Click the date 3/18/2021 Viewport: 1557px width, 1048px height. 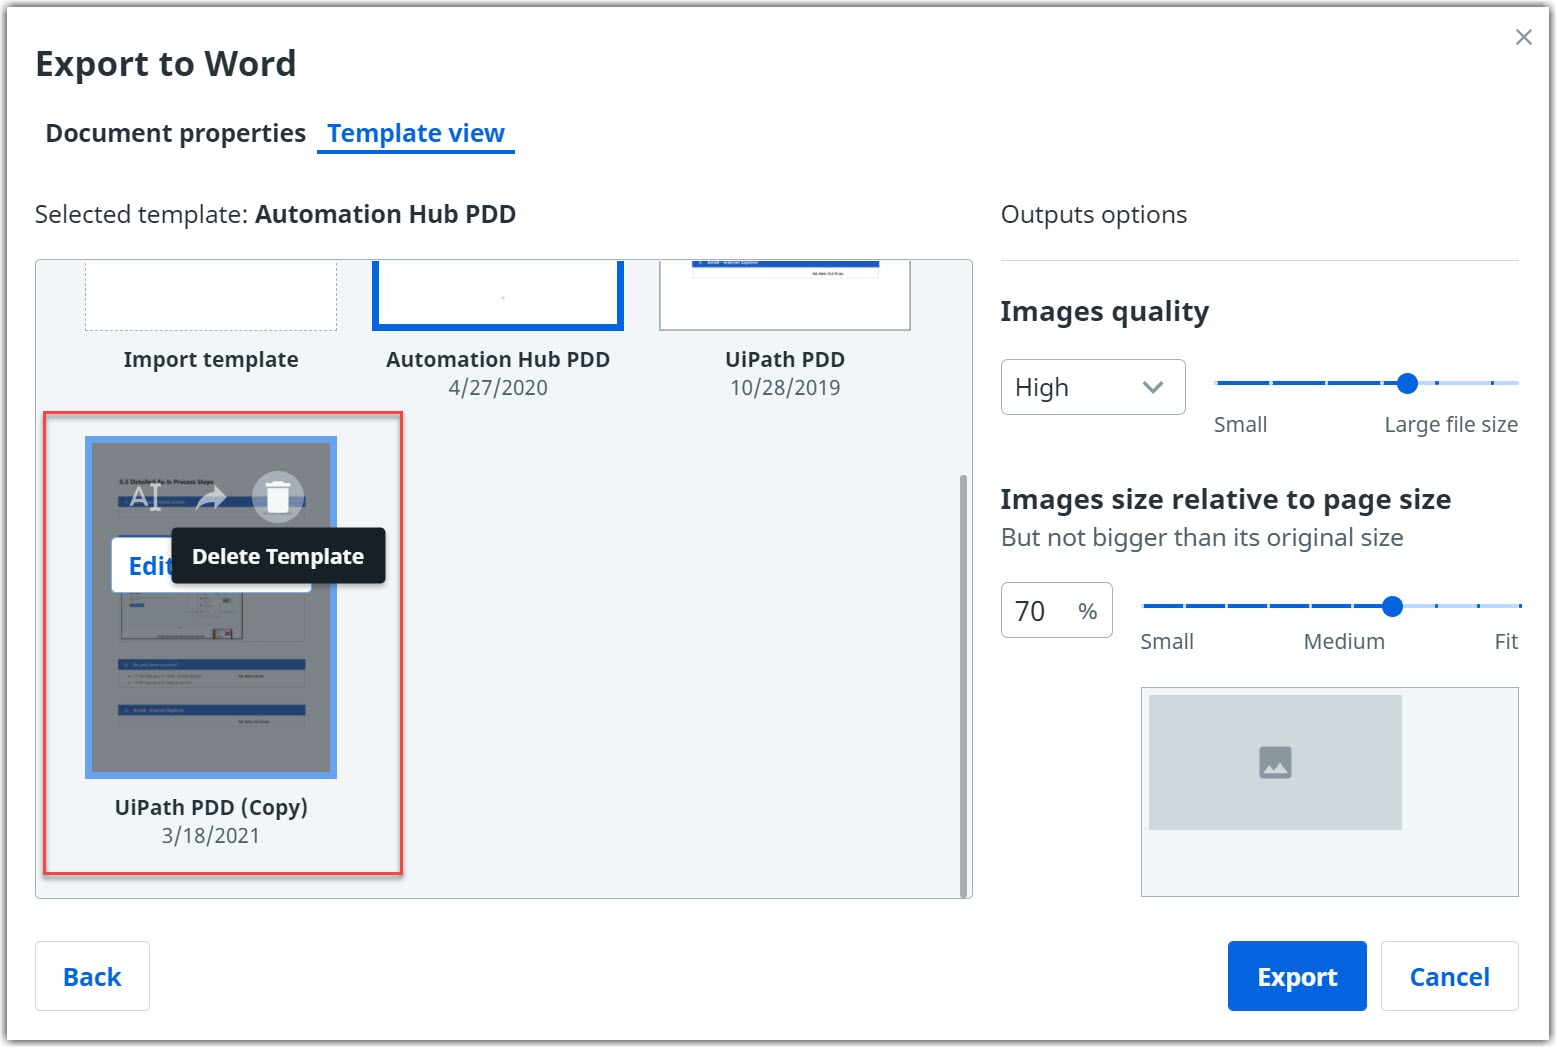click(211, 836)
